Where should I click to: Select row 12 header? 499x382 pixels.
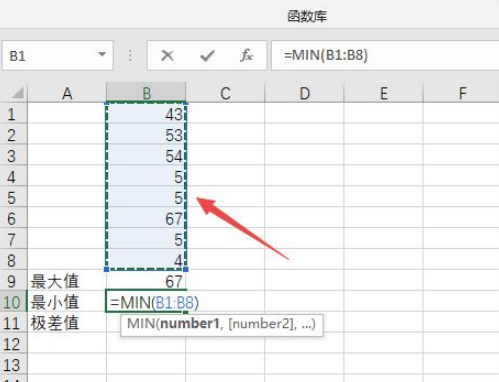[13, 343]
